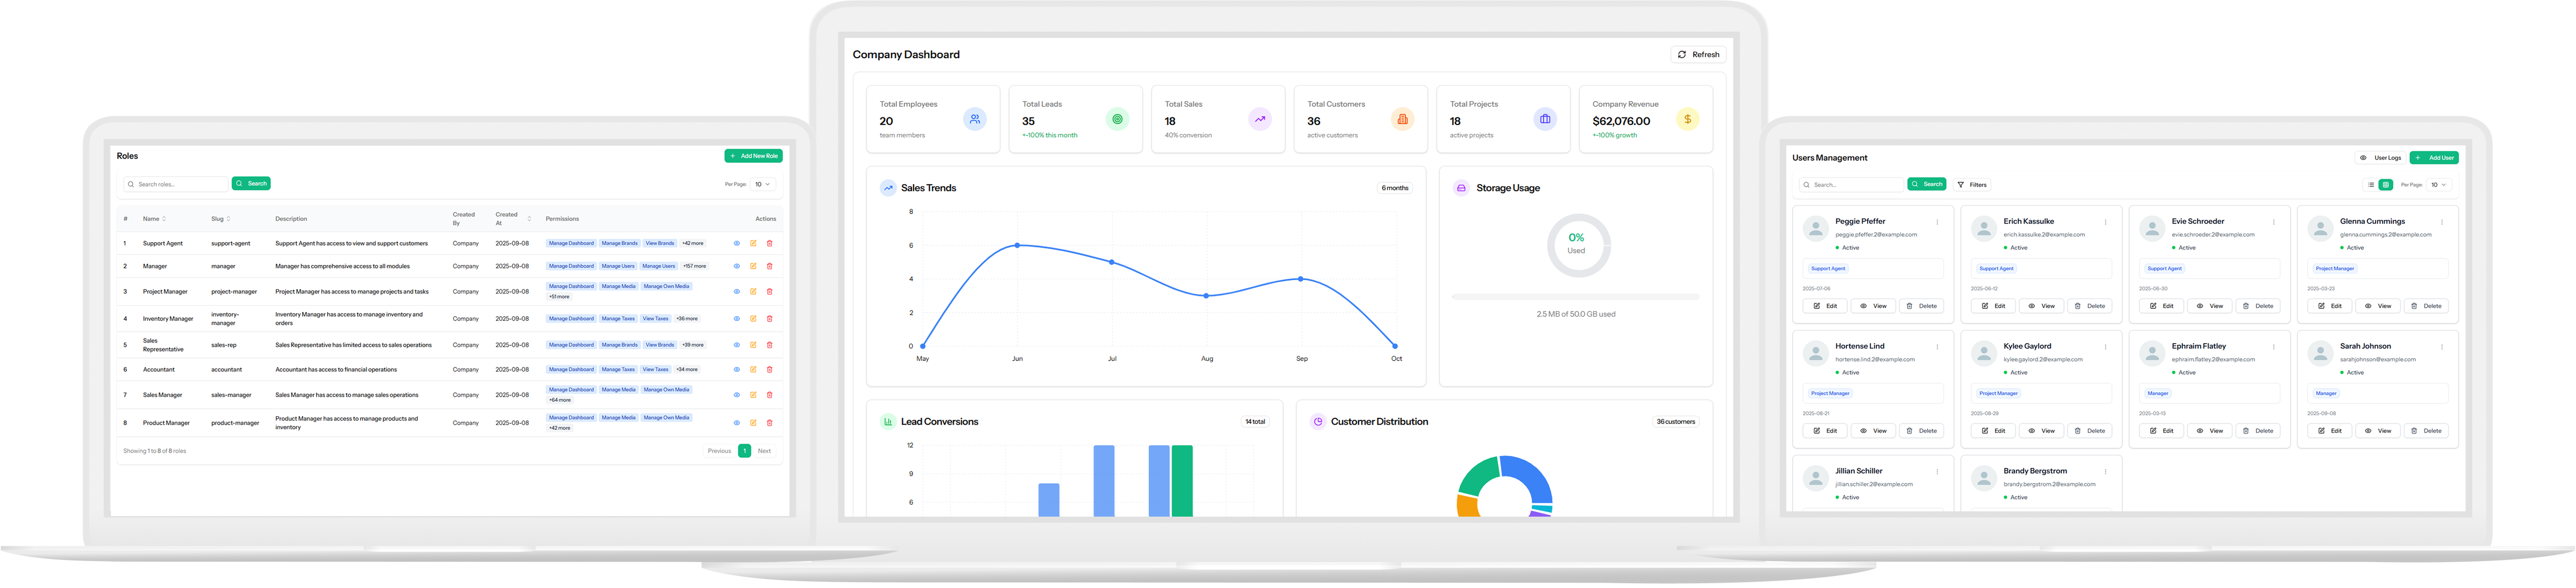Click the Company Revenue dollar icon

[x=1687, y=119]
